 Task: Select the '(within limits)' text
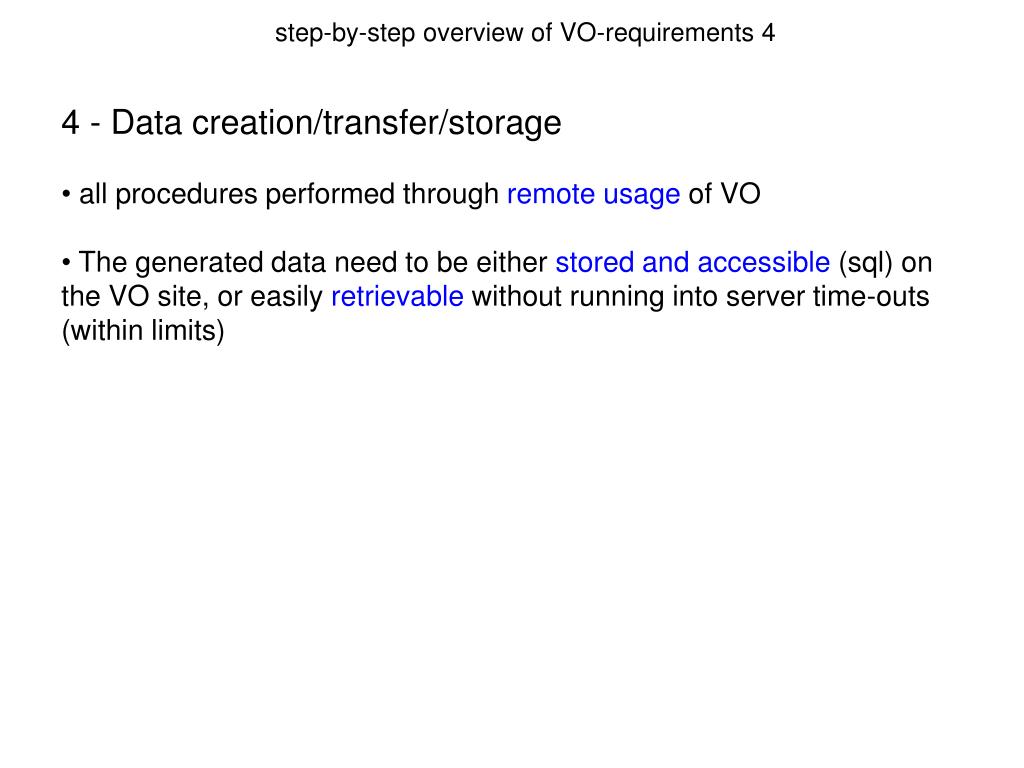click(x=143, y=330)
